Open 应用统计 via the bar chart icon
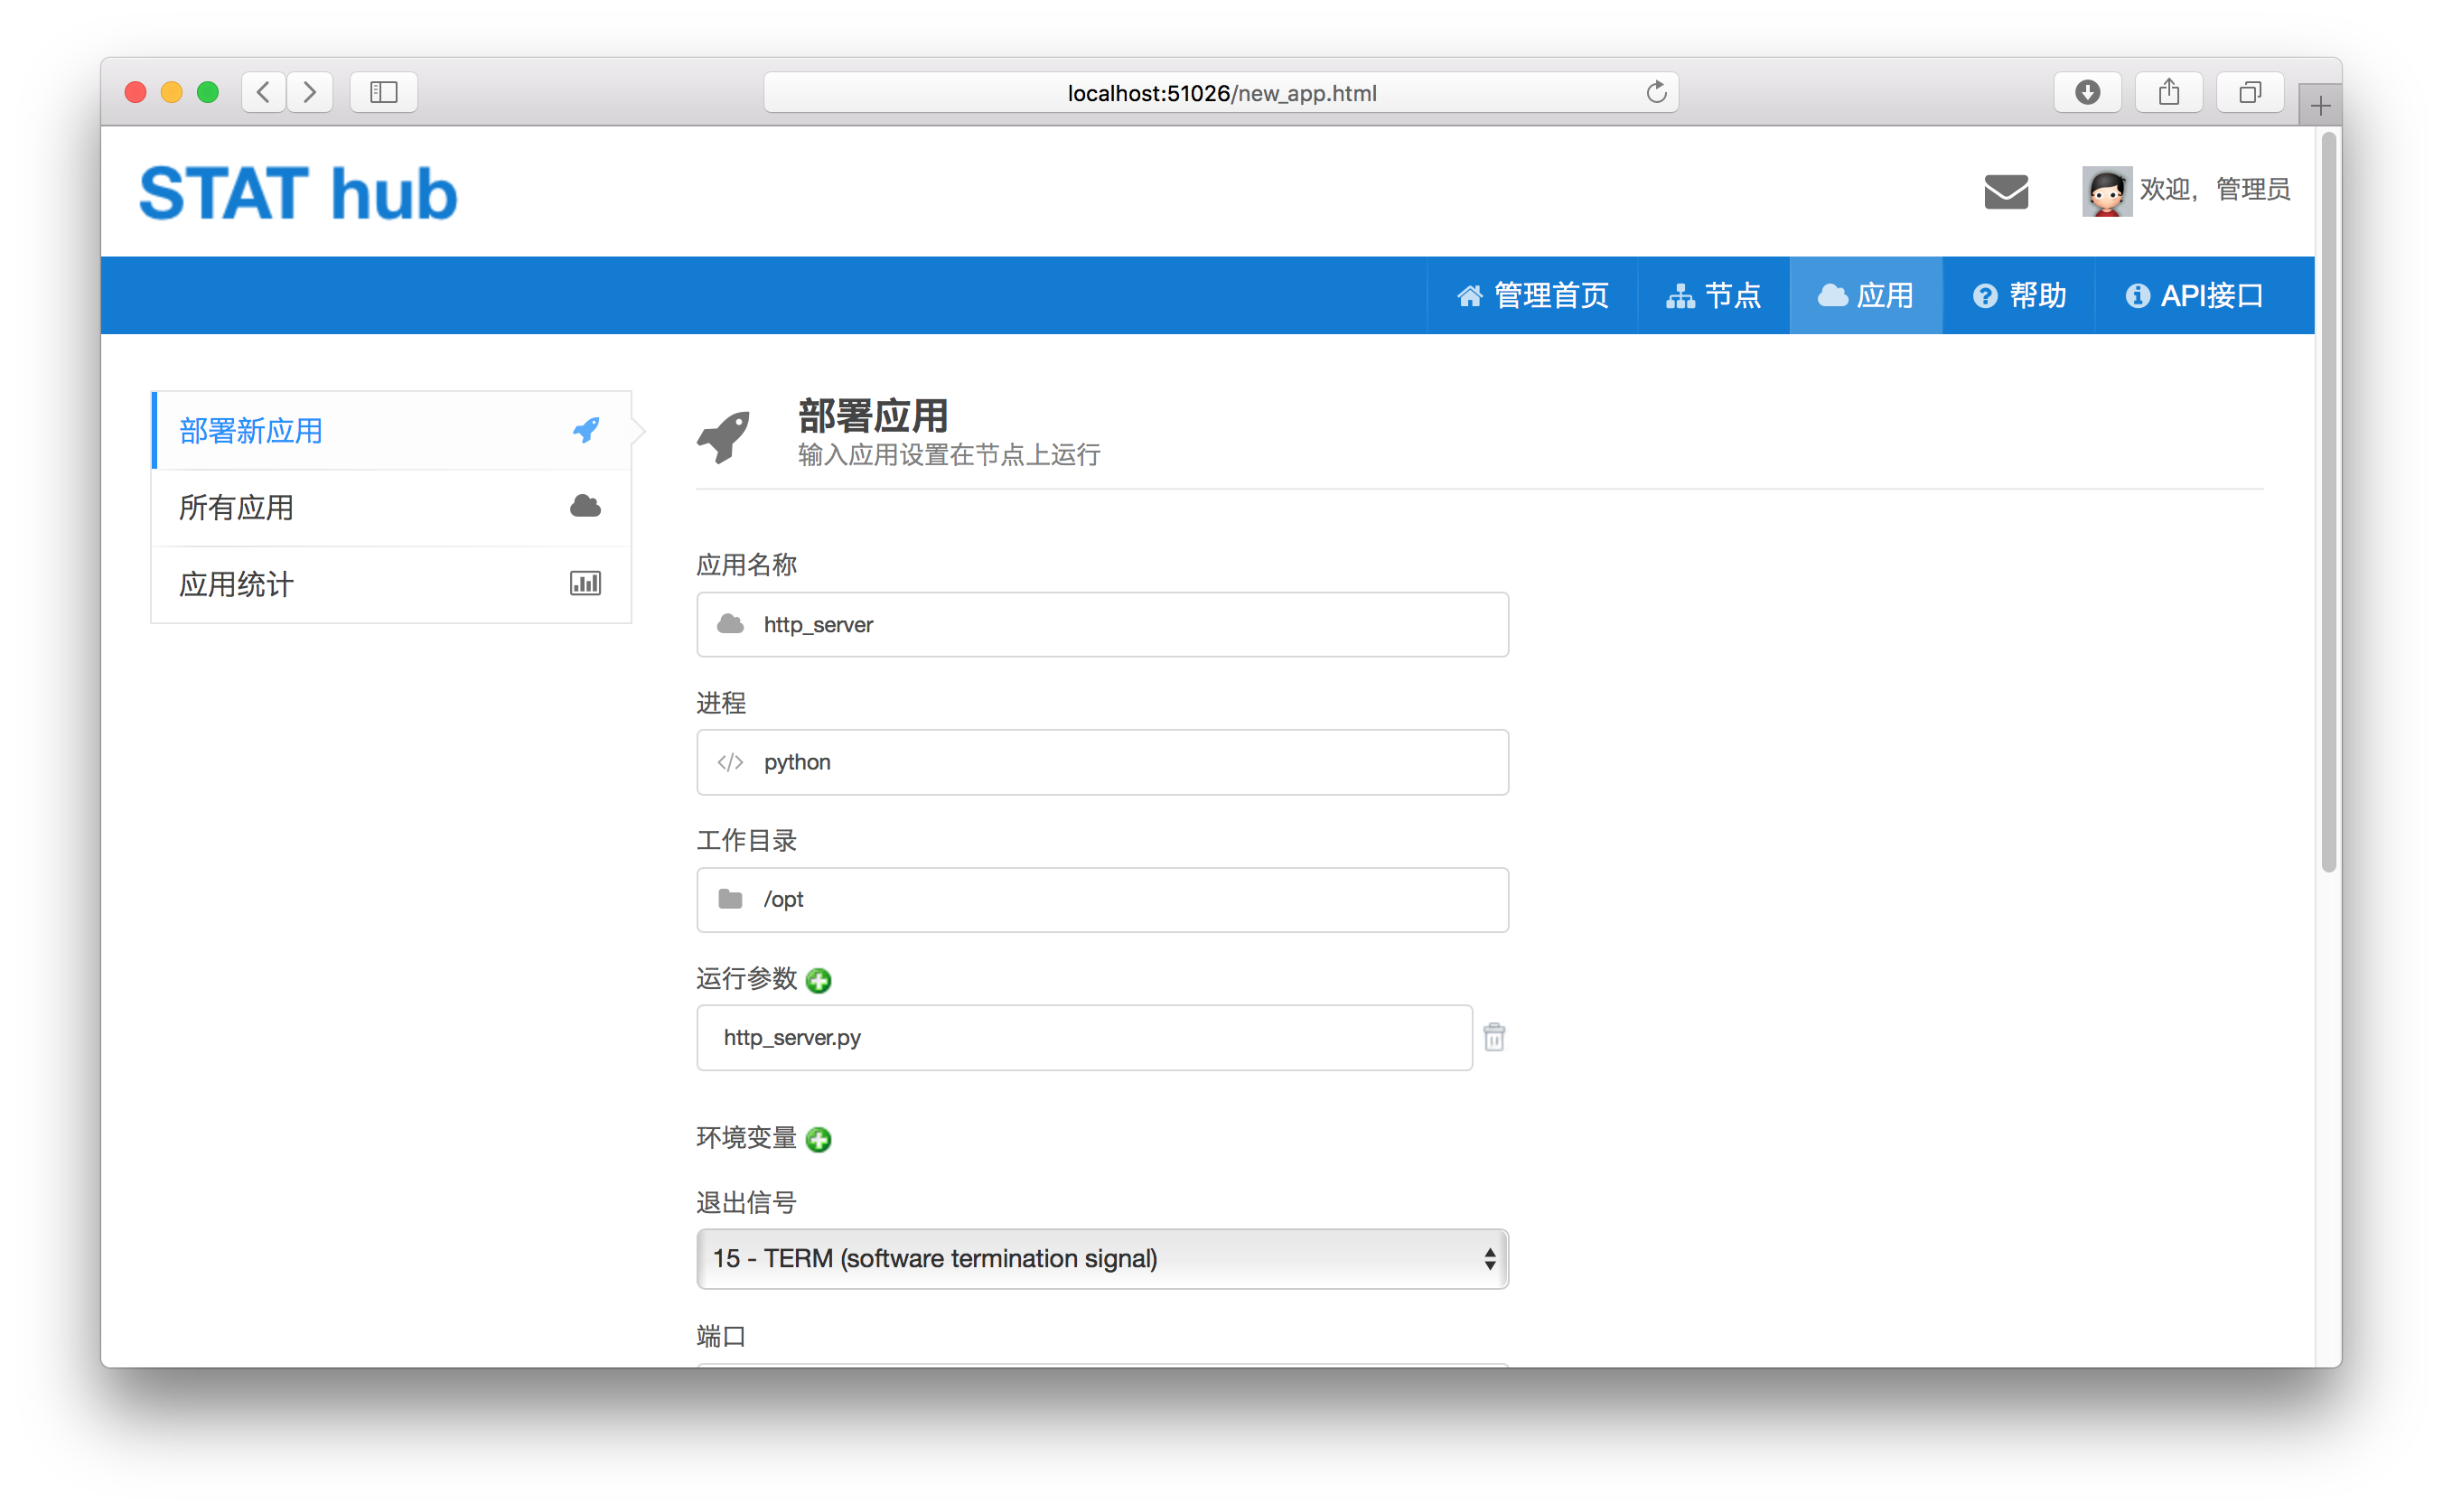The height and width of the screenshot is (1512, 2443). click(585, 582)
